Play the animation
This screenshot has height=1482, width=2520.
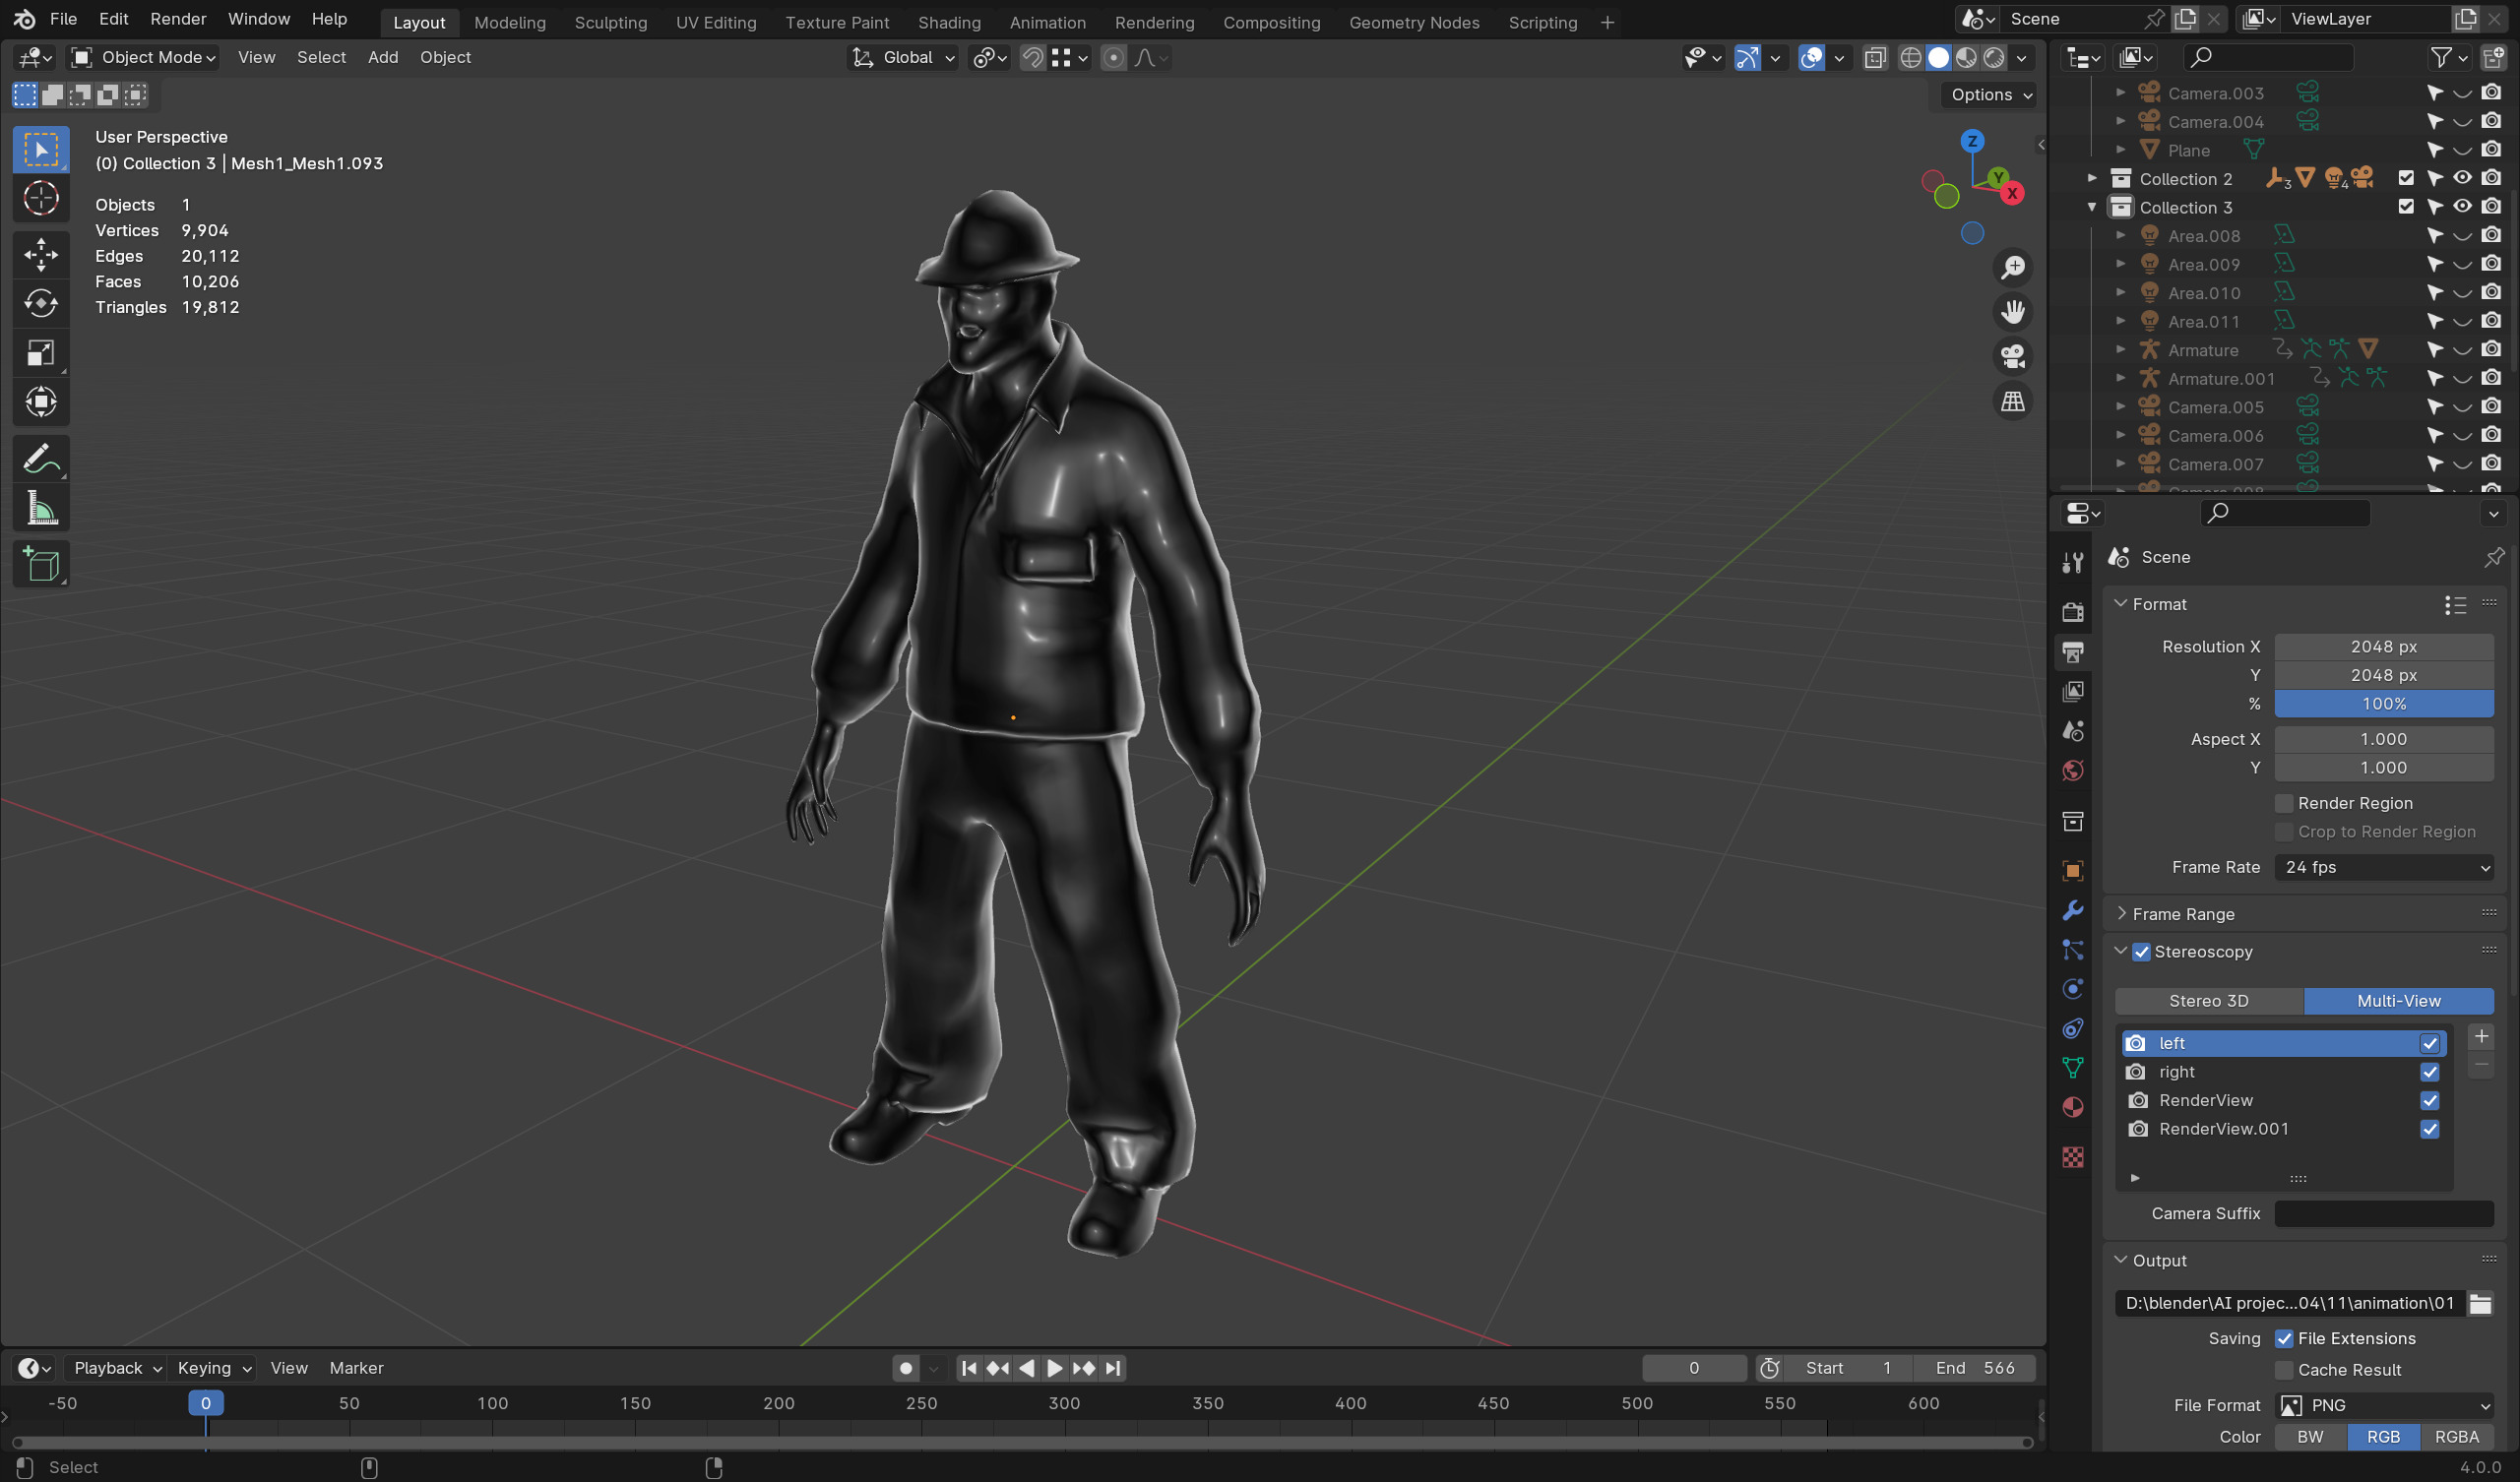(1054, 1368)
